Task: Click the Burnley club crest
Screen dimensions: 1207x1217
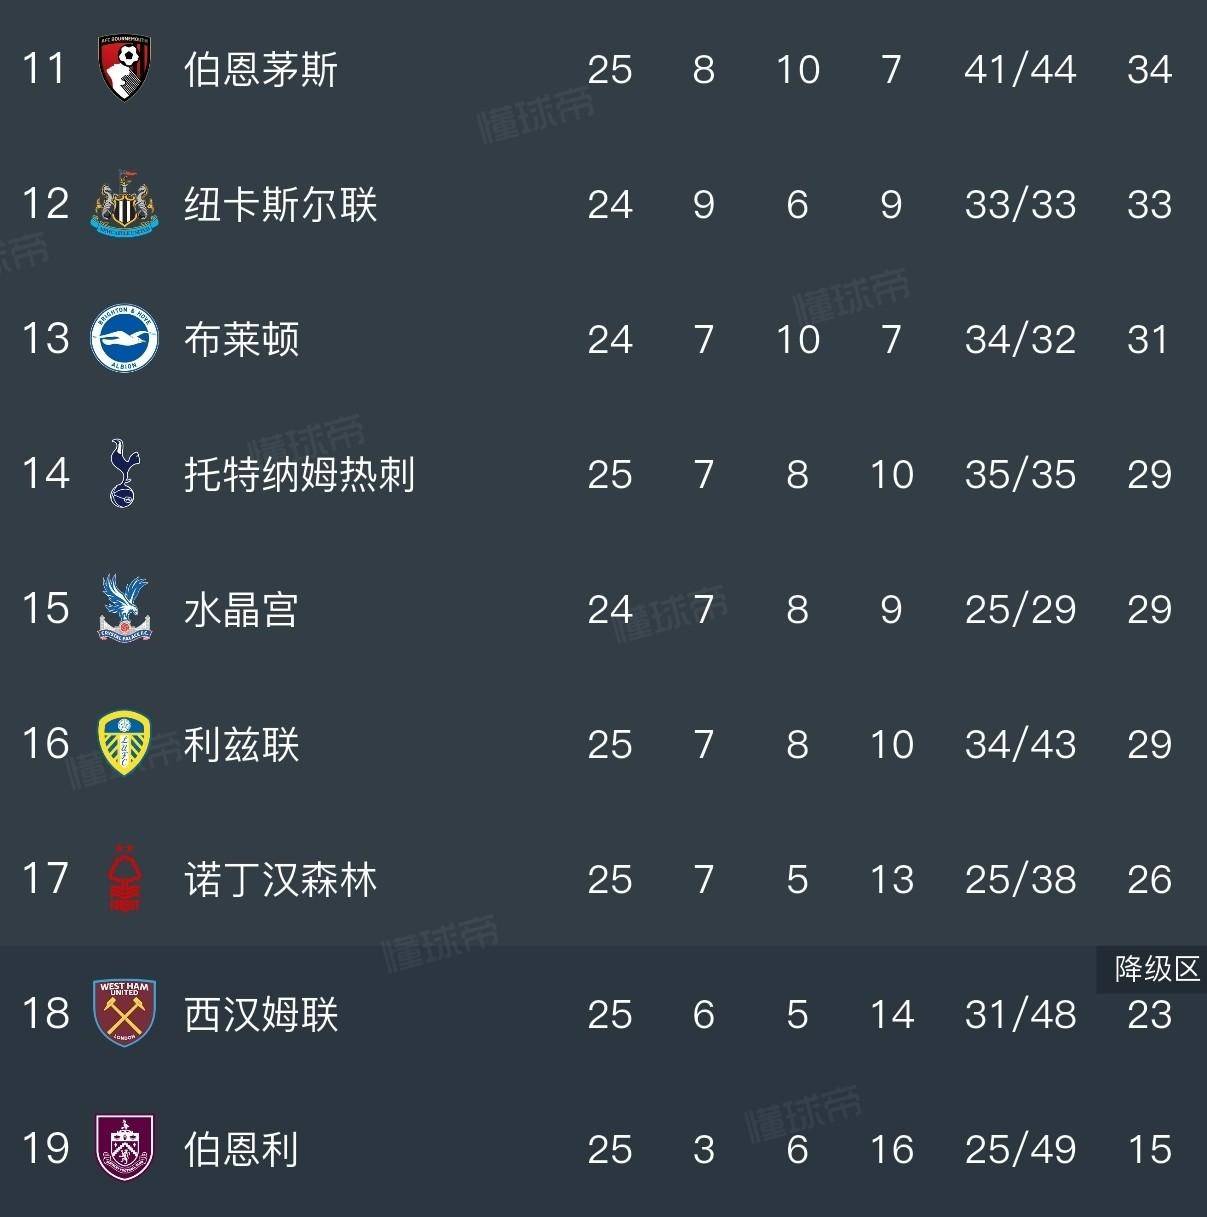Action: [124, 1148]
